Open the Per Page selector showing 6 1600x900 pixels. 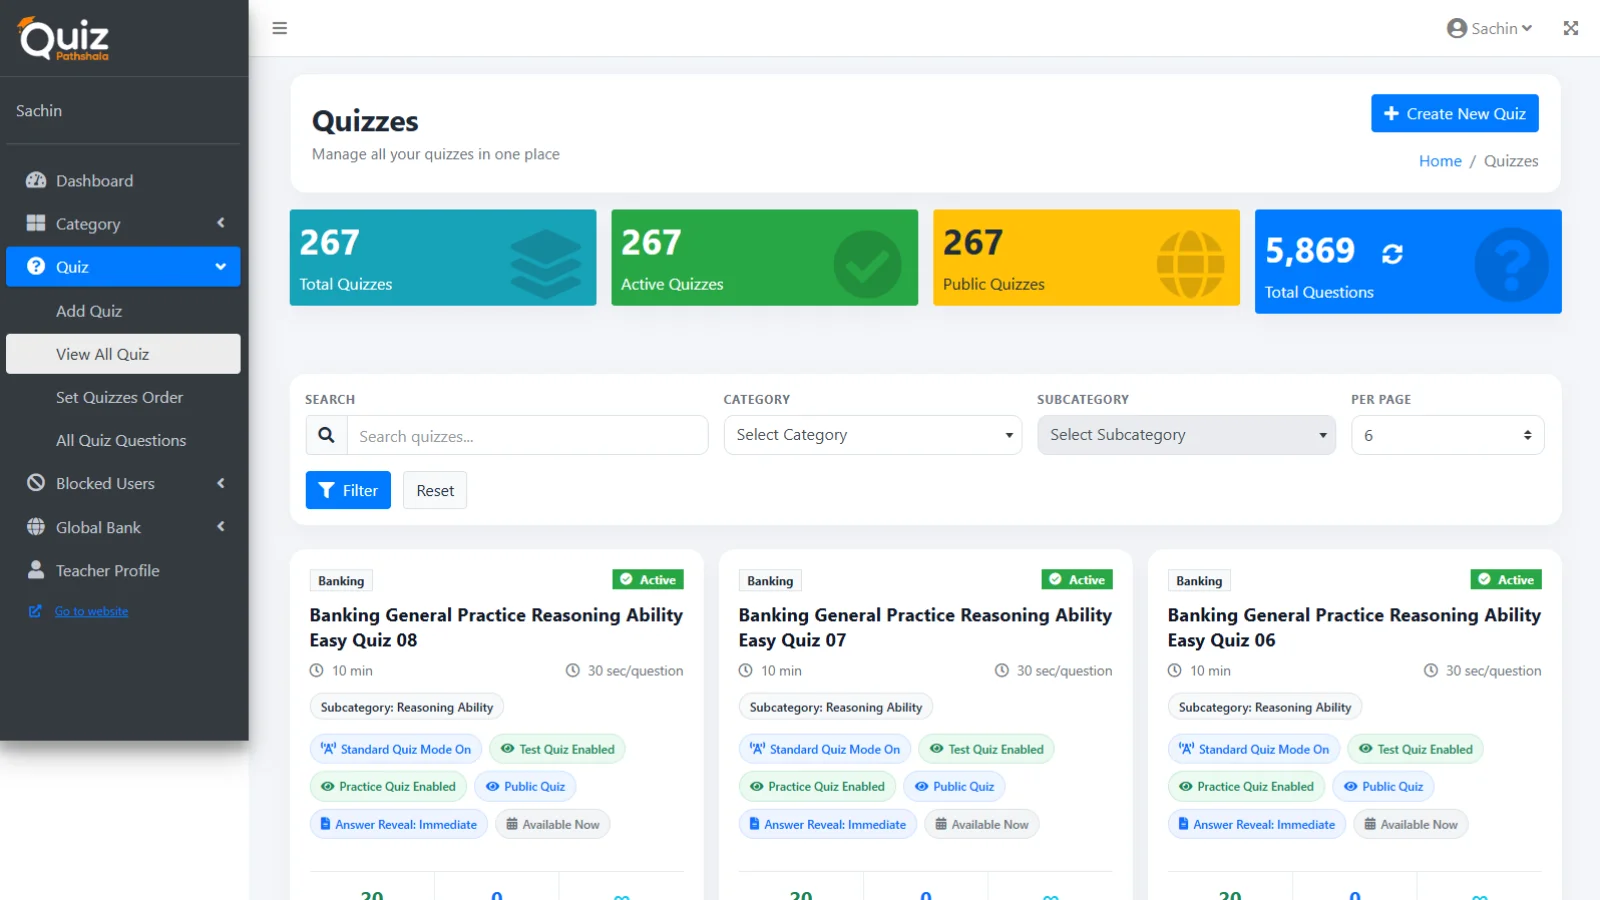(1448, 435)
